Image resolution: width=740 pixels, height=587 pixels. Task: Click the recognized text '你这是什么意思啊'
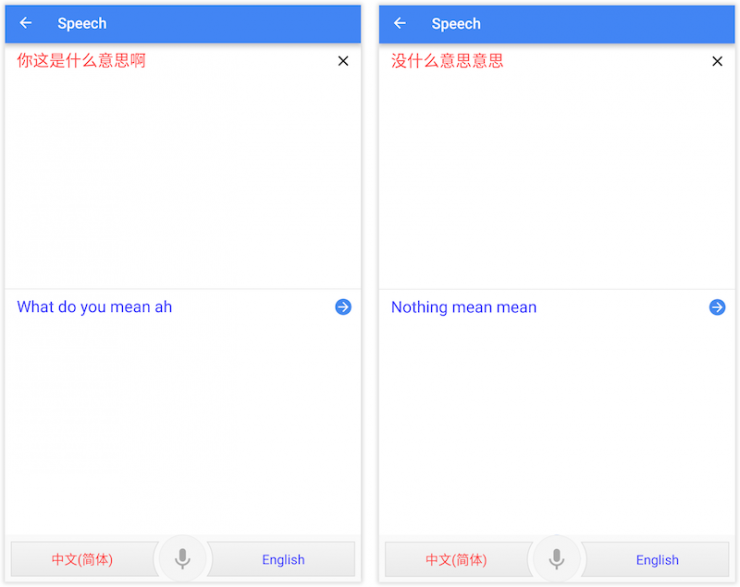[x=81, y=61]
